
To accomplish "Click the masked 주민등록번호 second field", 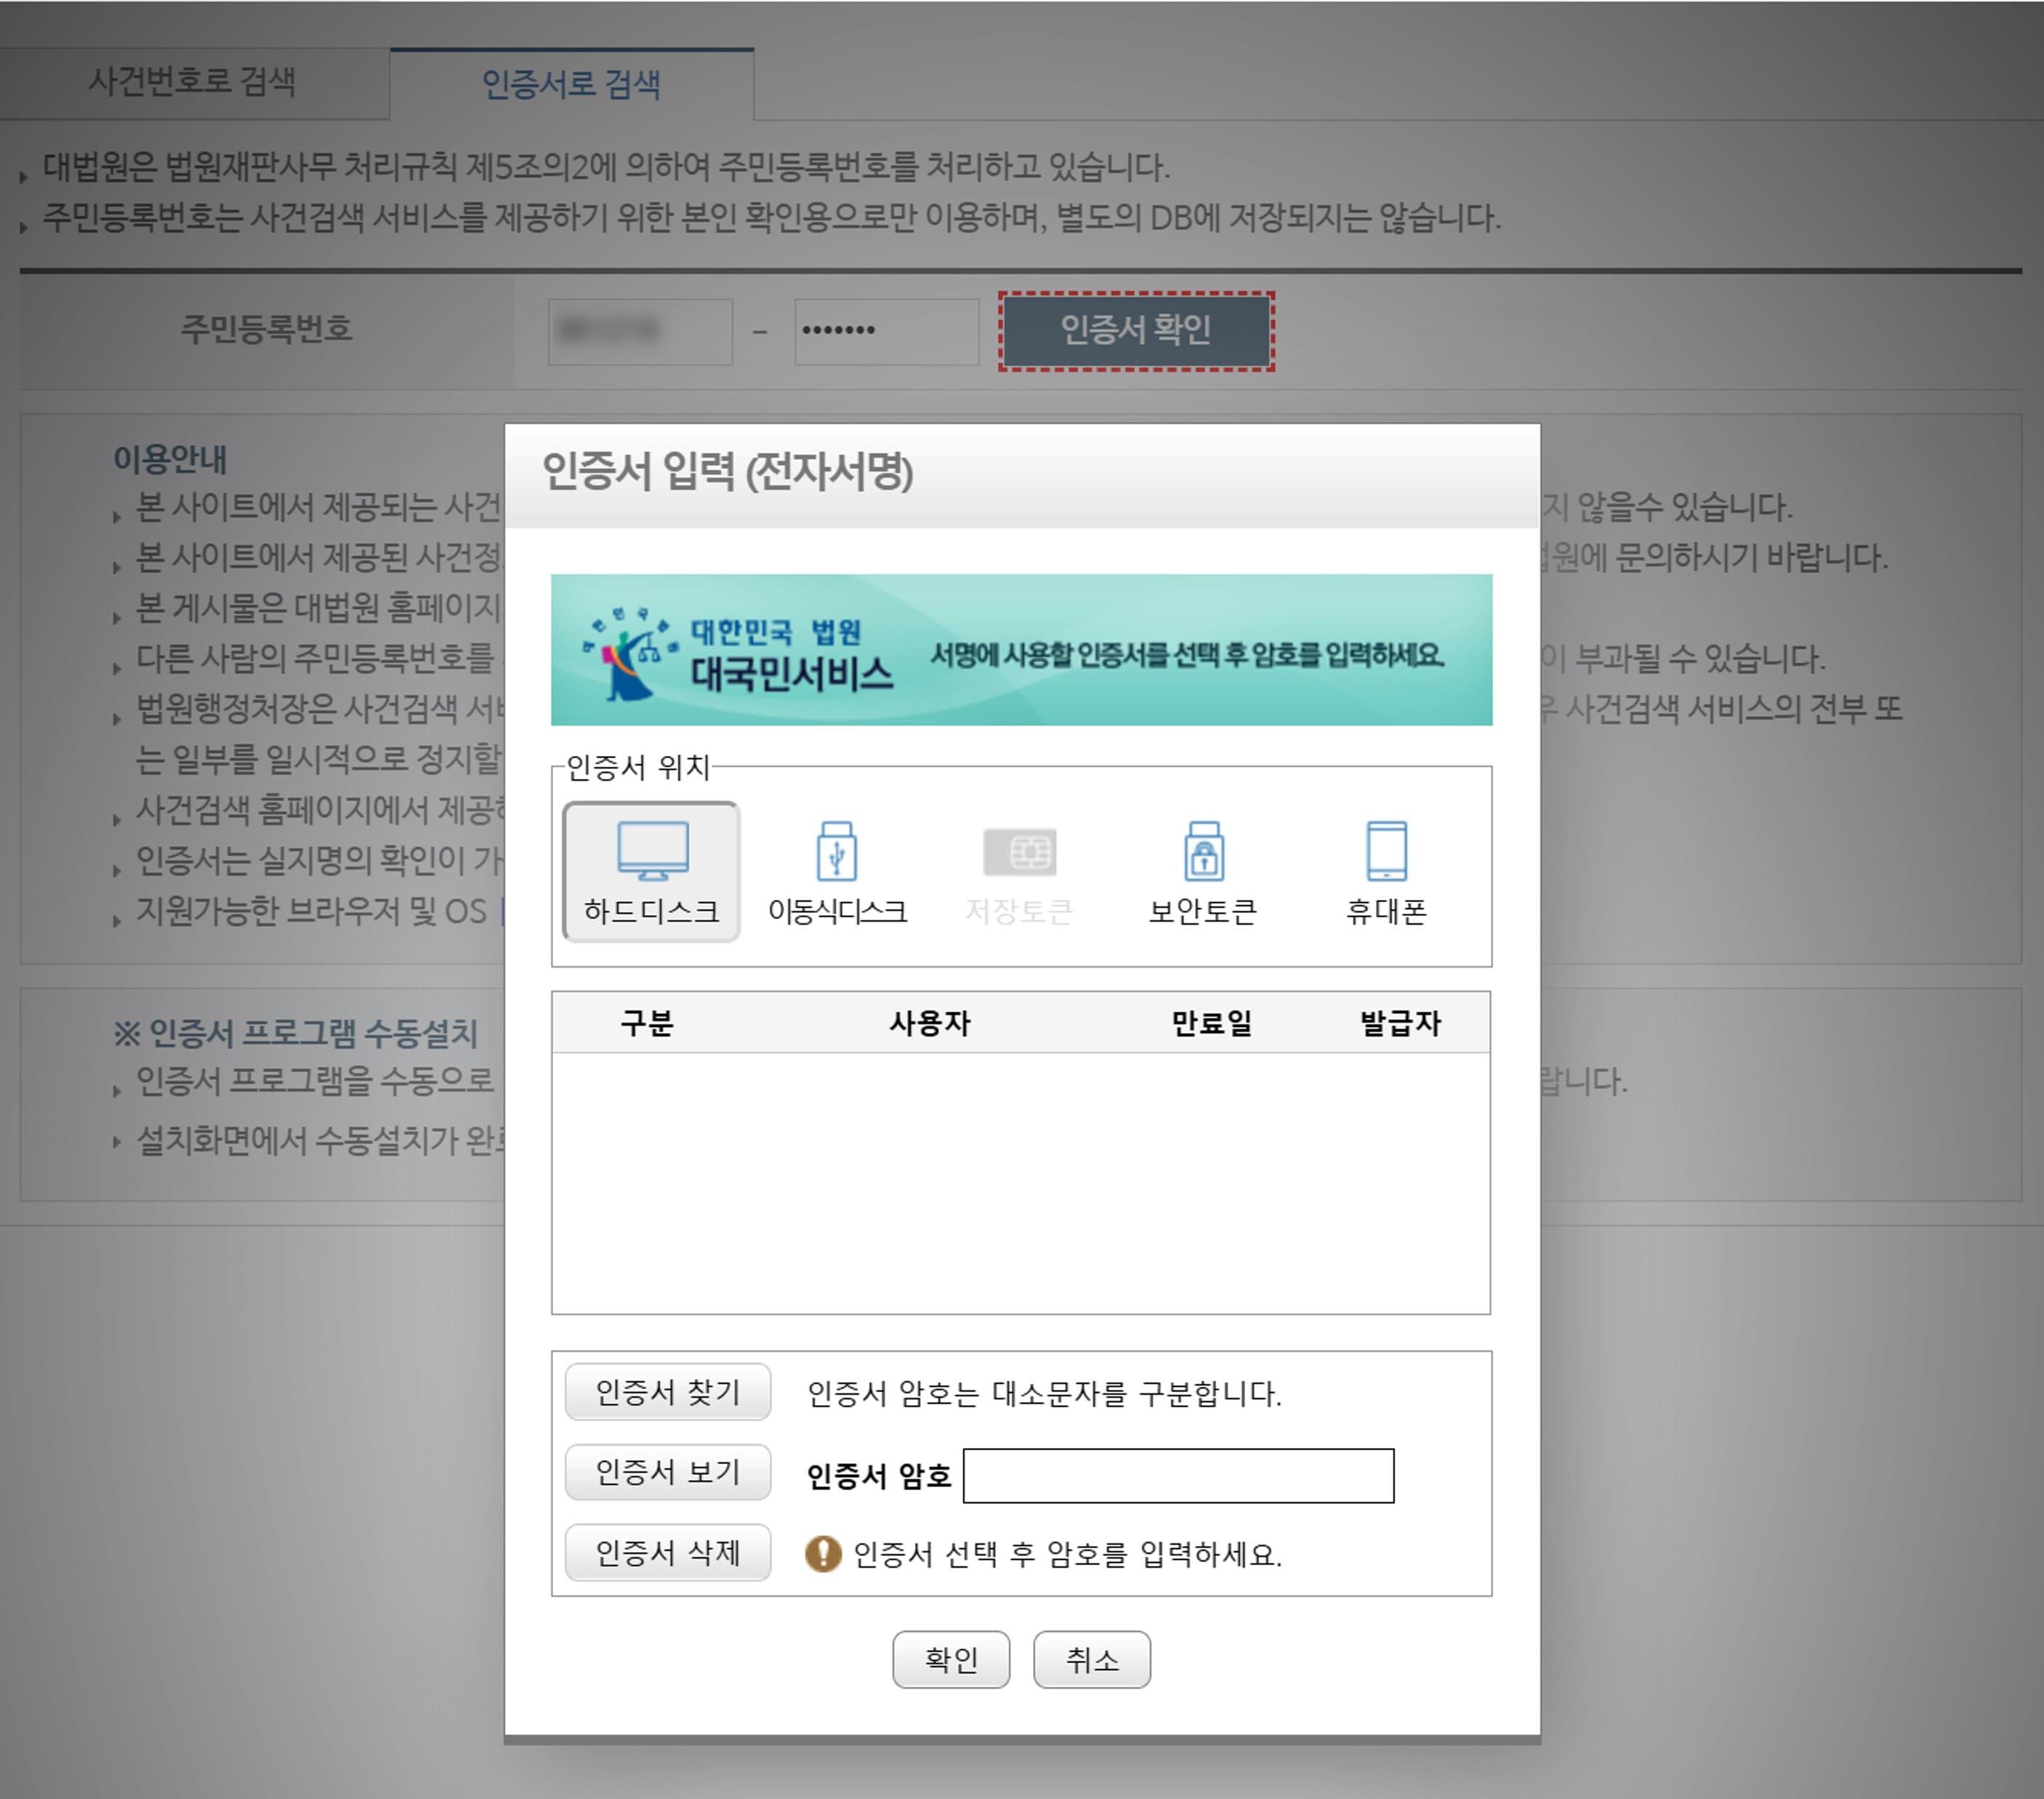I will point(887,331).
